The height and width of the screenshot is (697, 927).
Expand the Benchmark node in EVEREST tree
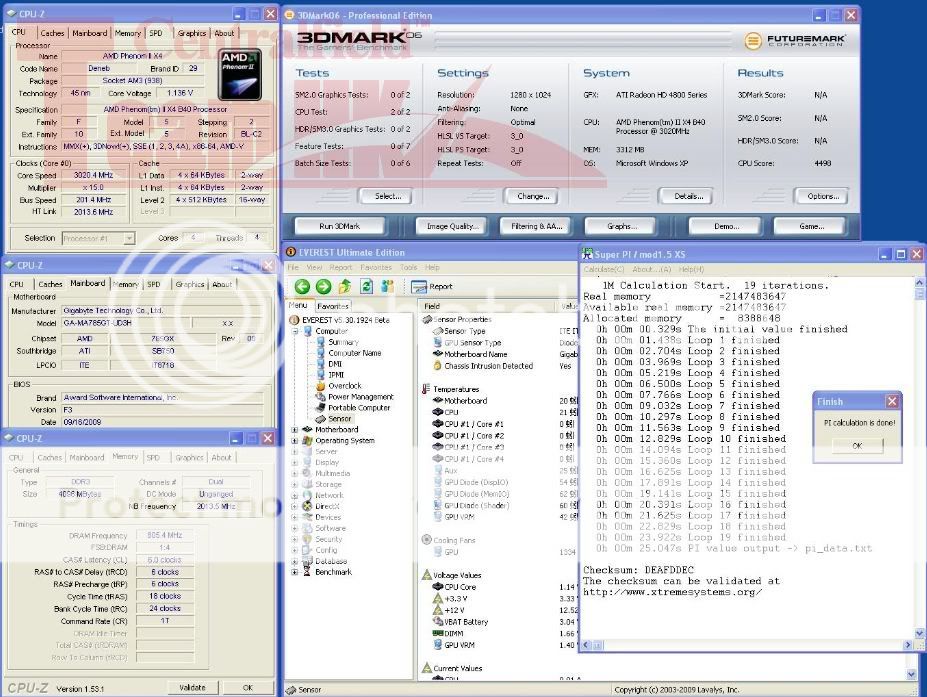tap(295, 572)
